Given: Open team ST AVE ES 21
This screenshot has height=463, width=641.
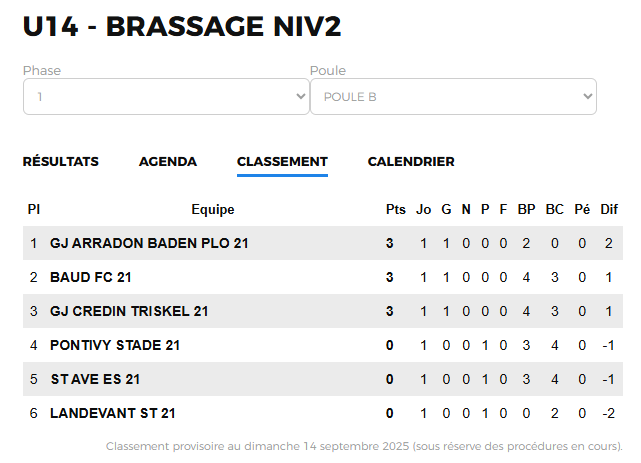Looking at the screenshot, I should tap(95, 379).
